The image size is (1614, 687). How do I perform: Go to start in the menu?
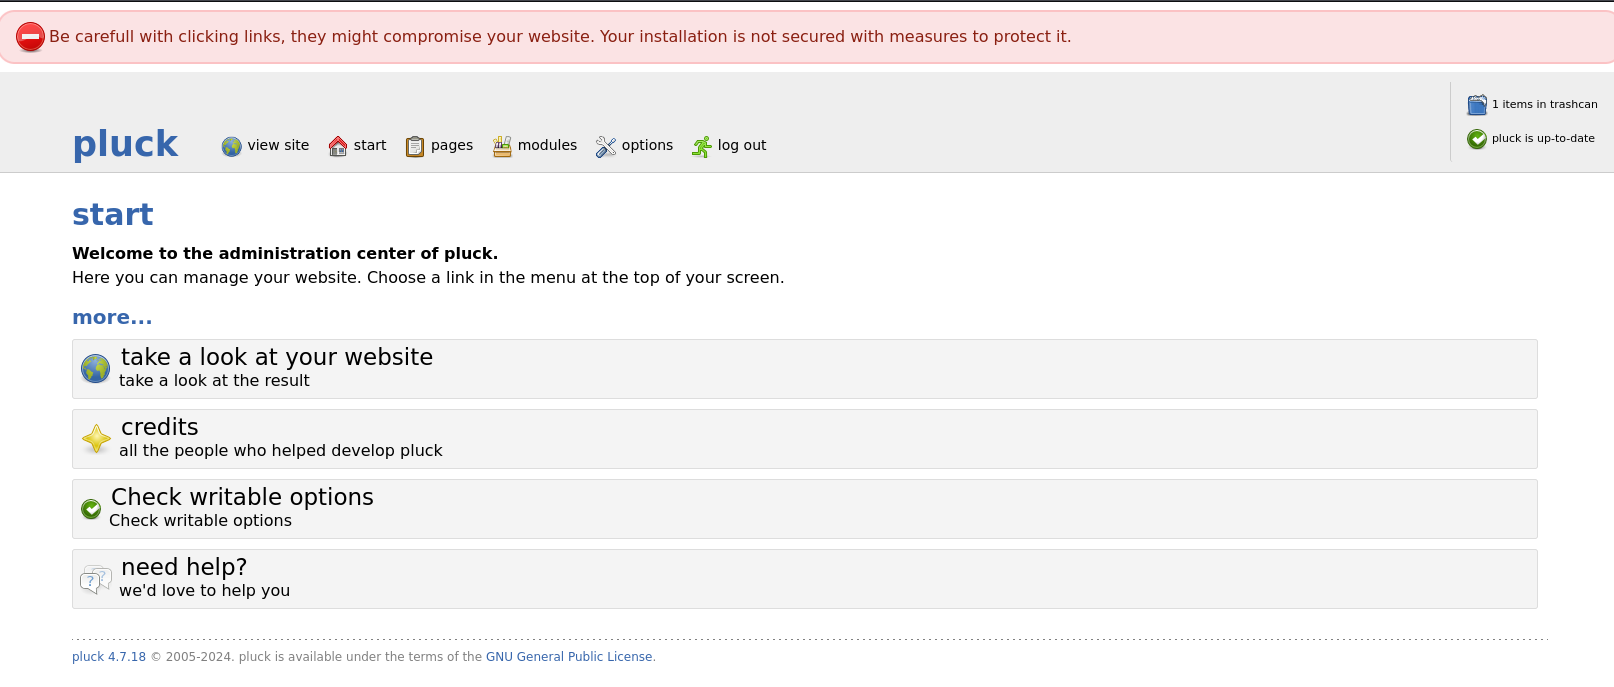(x=370, y=145)
